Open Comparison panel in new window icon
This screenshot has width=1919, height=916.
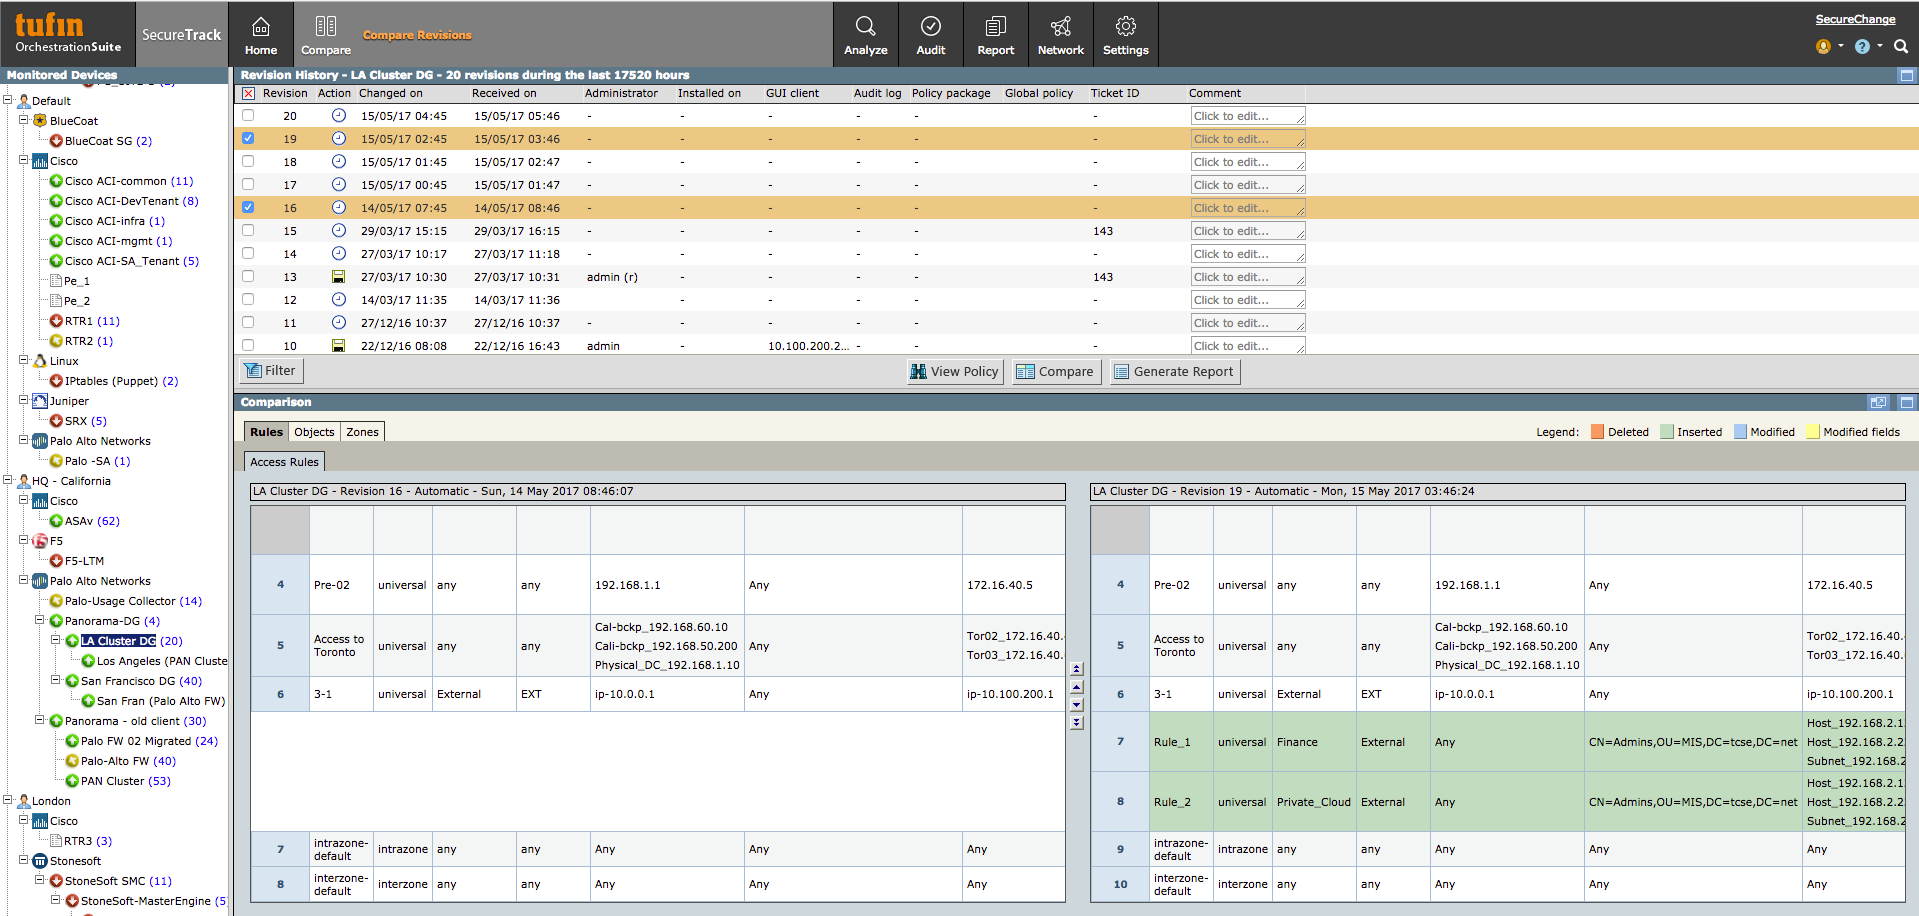coord(1879,402)
